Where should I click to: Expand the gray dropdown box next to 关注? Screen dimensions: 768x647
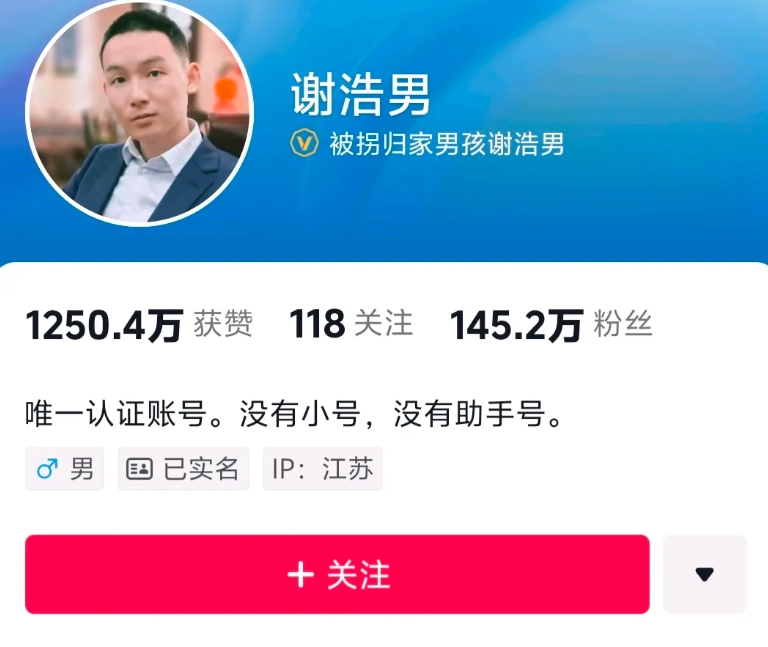[704, 574]
